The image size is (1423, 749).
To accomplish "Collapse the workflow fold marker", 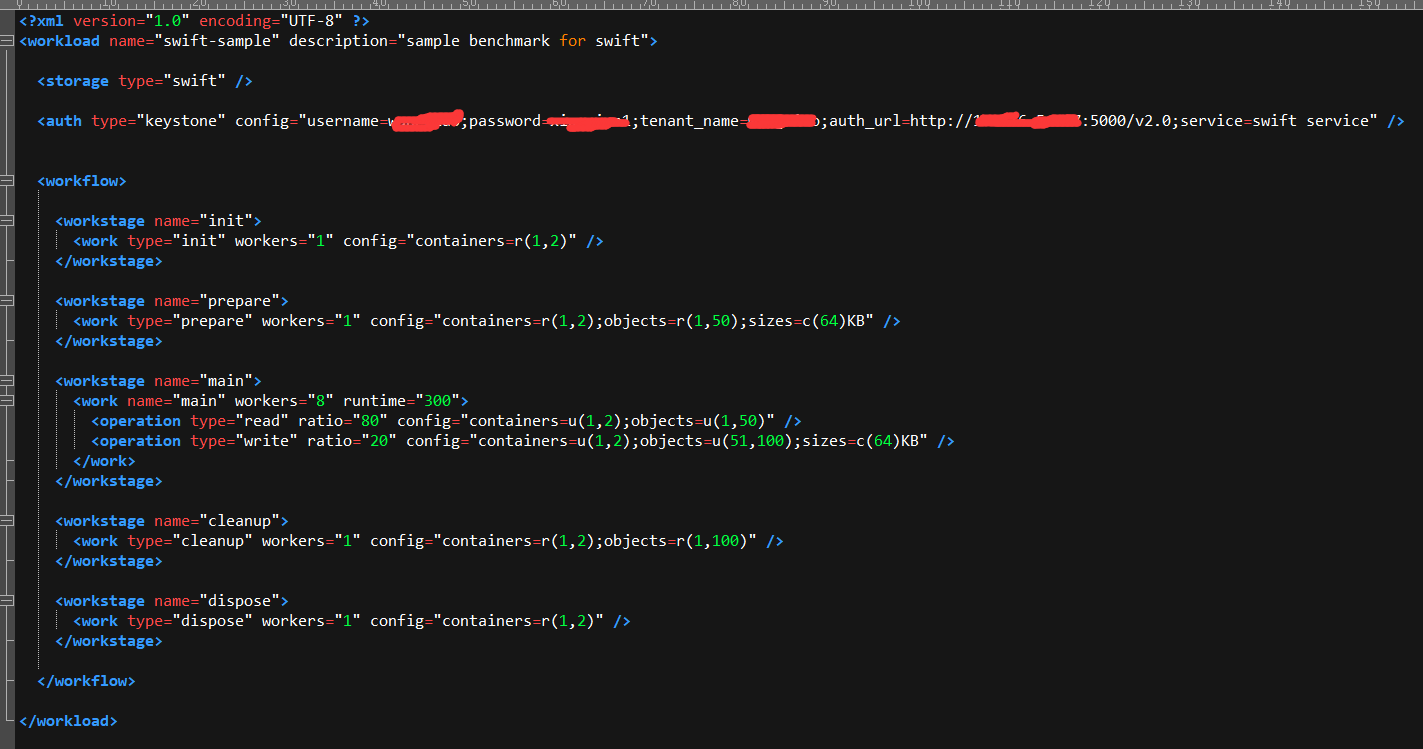I will coord(8,181).
